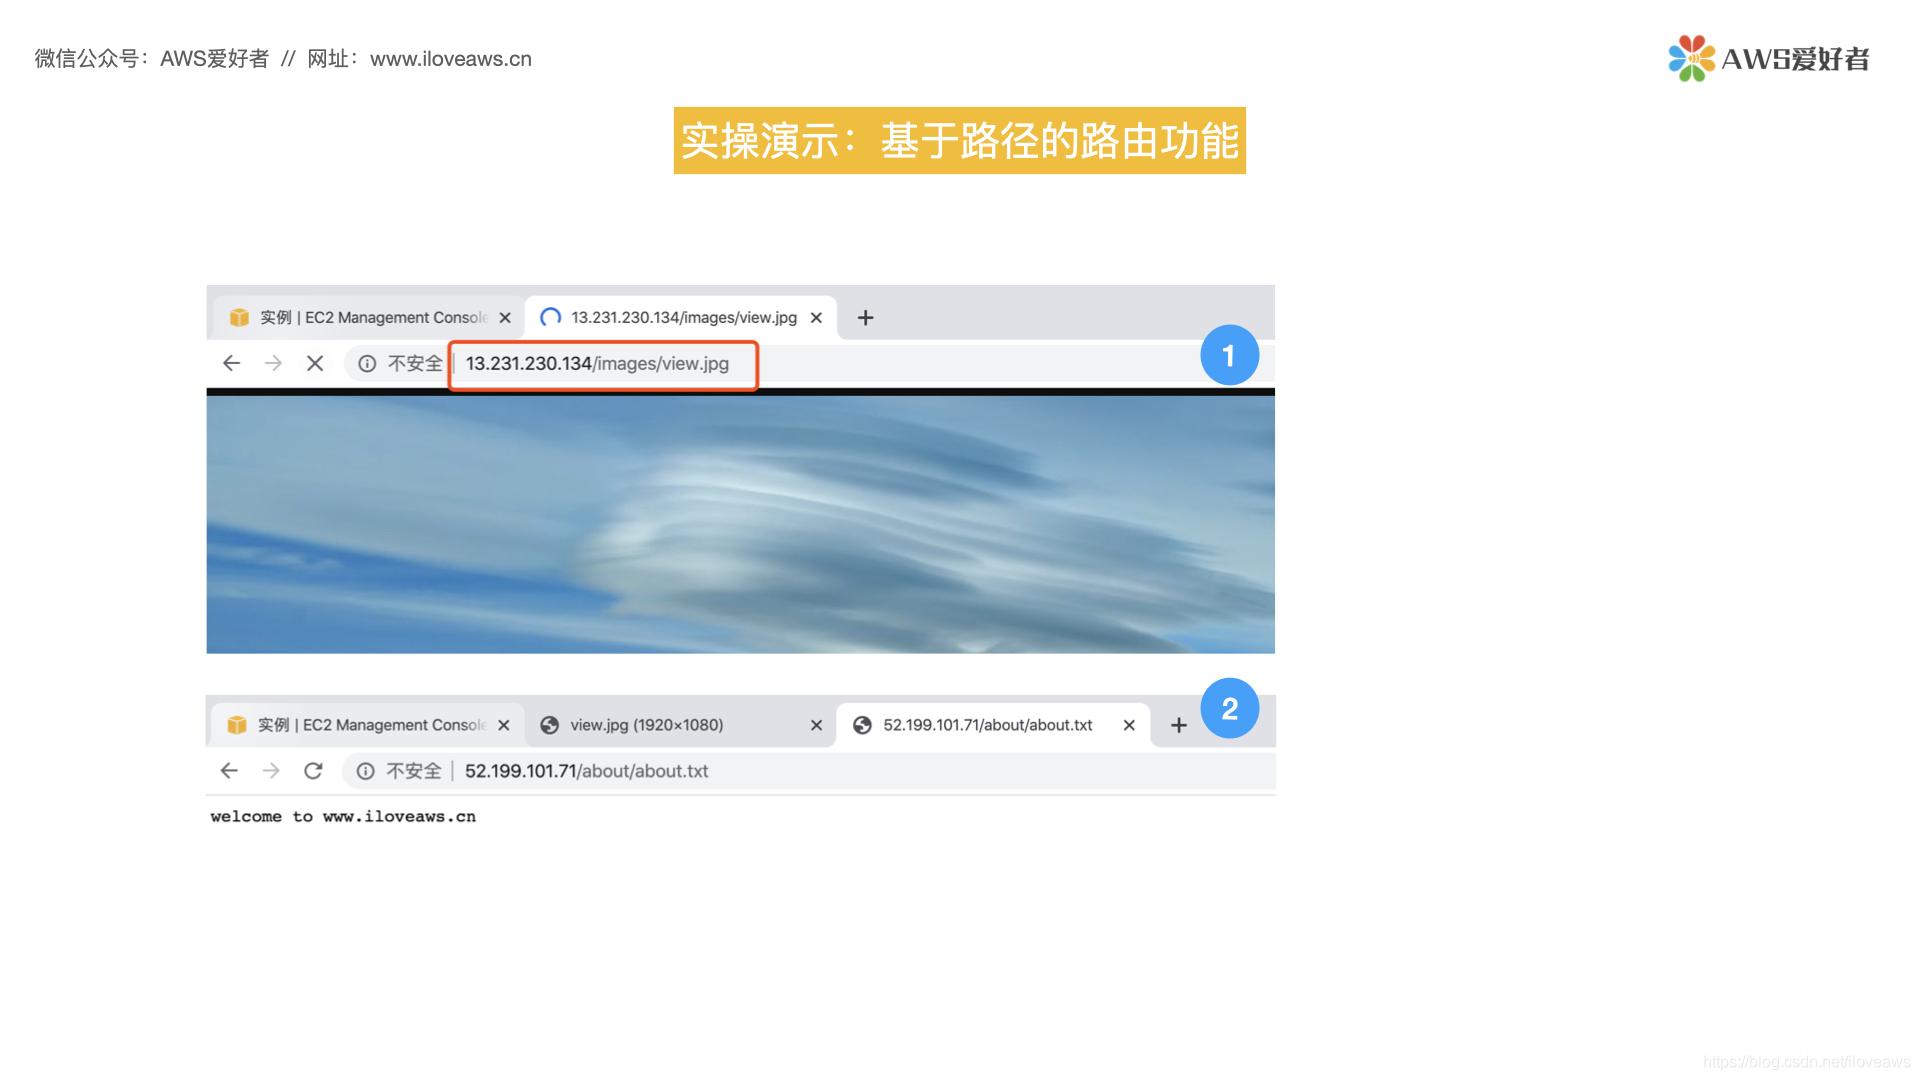Click EC2 cube favicon in bottom browser tab
The height and width of the screenshot is (1080, 1920).
237,725
